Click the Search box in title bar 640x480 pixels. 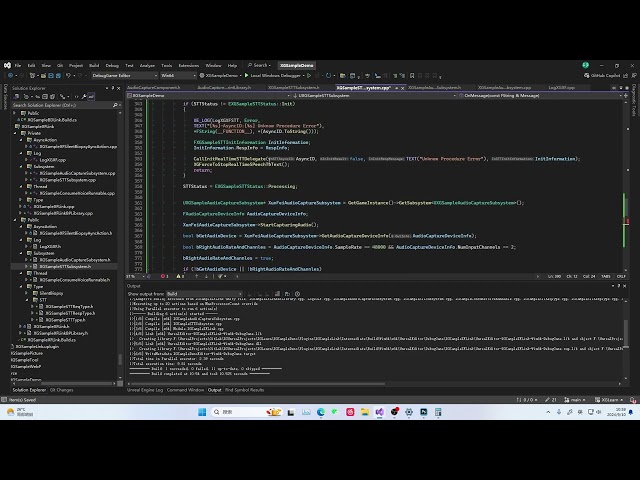point(260,65)
